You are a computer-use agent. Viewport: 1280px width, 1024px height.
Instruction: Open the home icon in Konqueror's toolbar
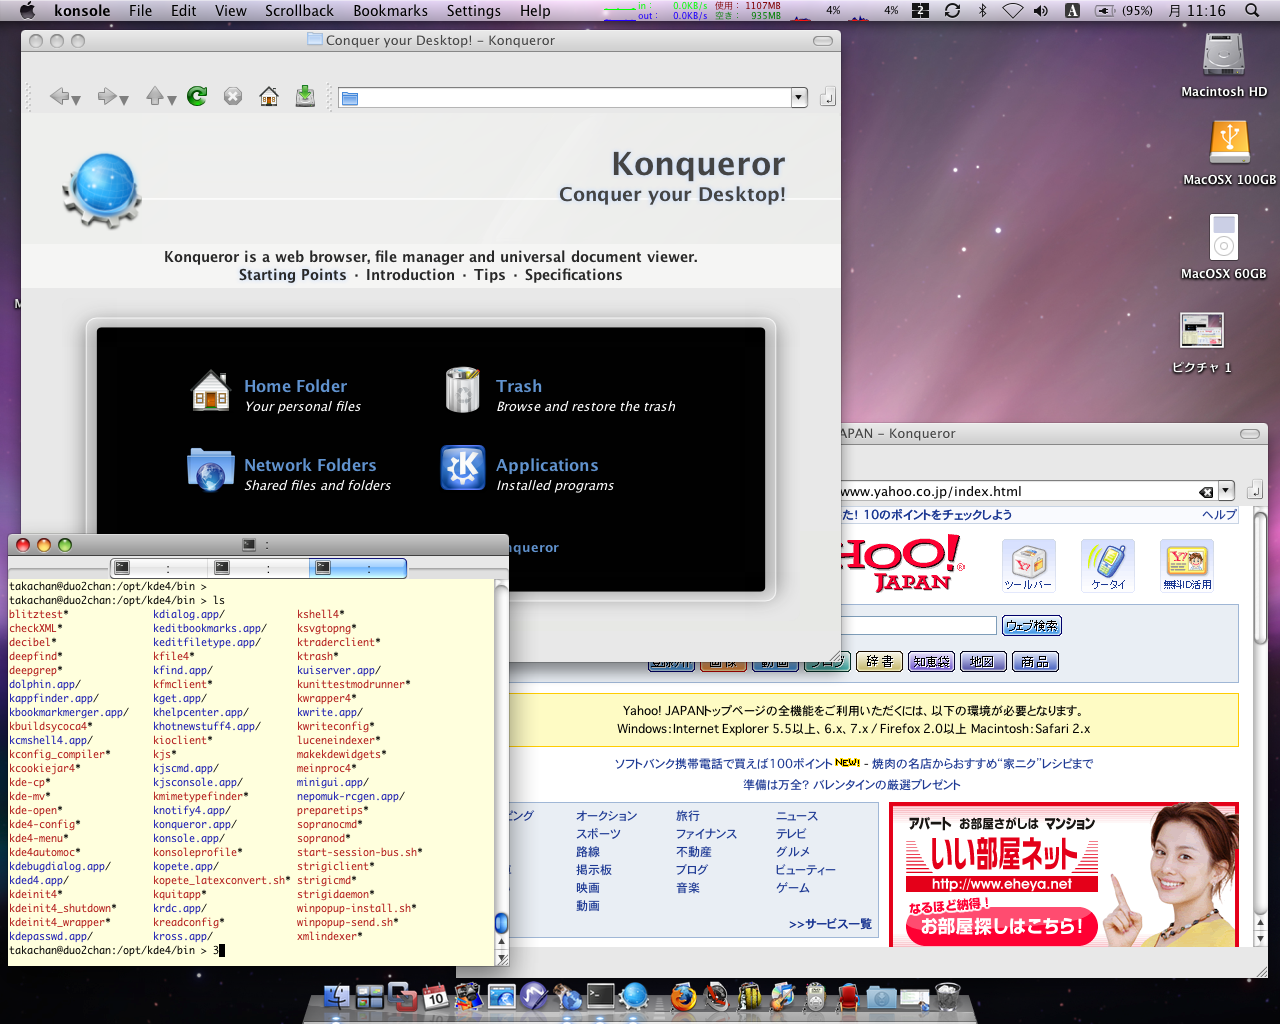[x=269, y=96]
